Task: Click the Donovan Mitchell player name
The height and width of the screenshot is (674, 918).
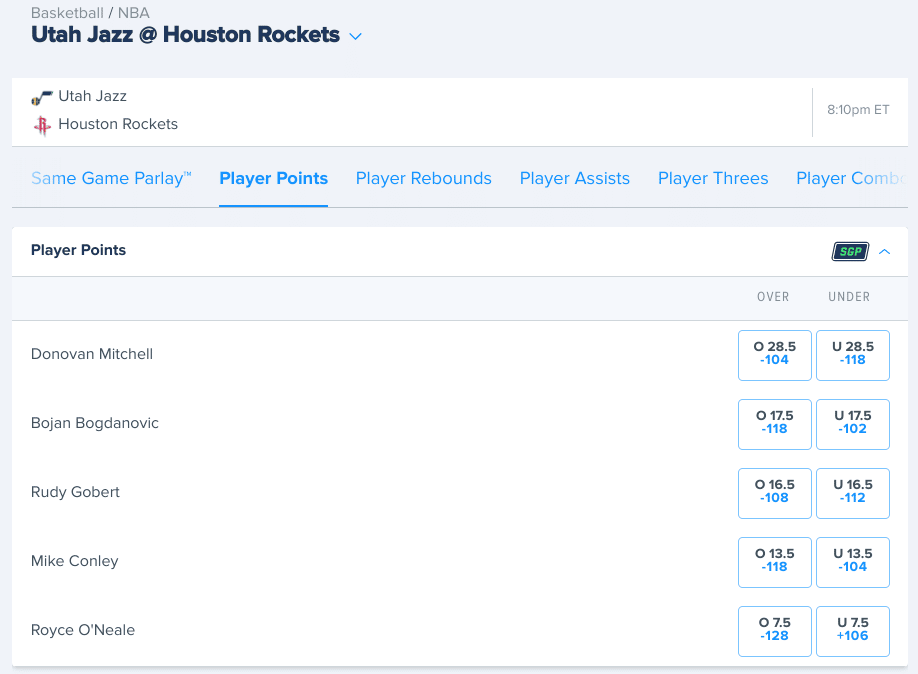Action: pyautogui.click(x=92, y=354)
